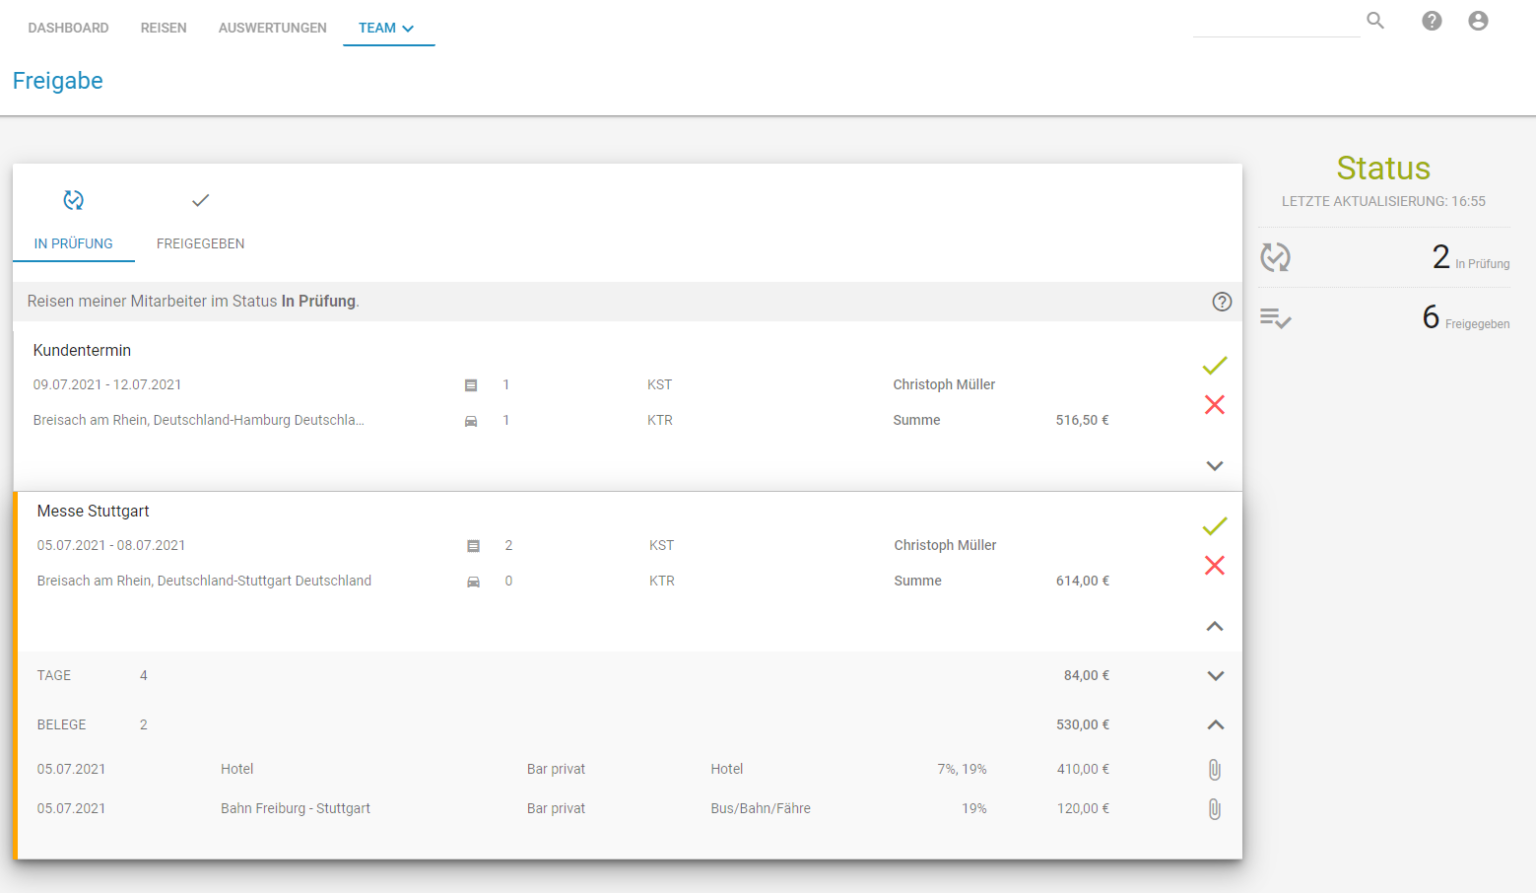Open the REISEN navigation item
The image size is (1536, 893).
pos(163,28)
